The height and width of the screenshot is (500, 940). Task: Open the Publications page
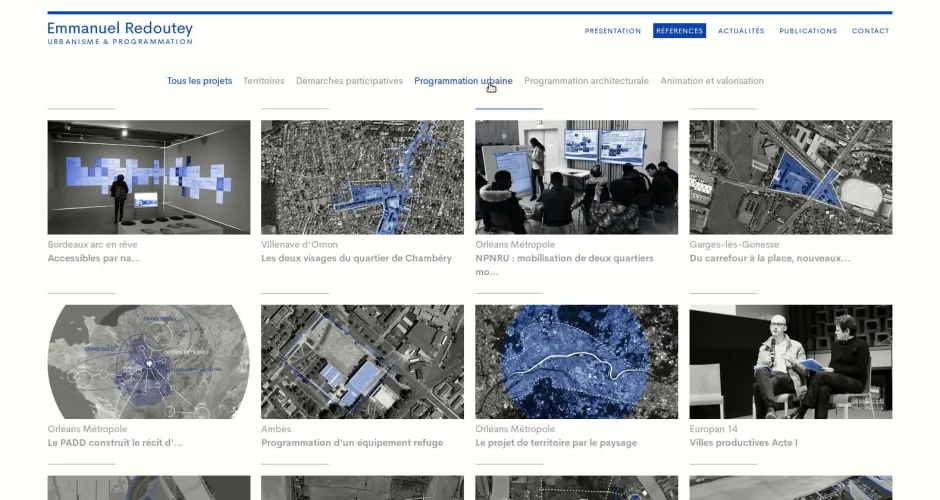pos(808,31)
